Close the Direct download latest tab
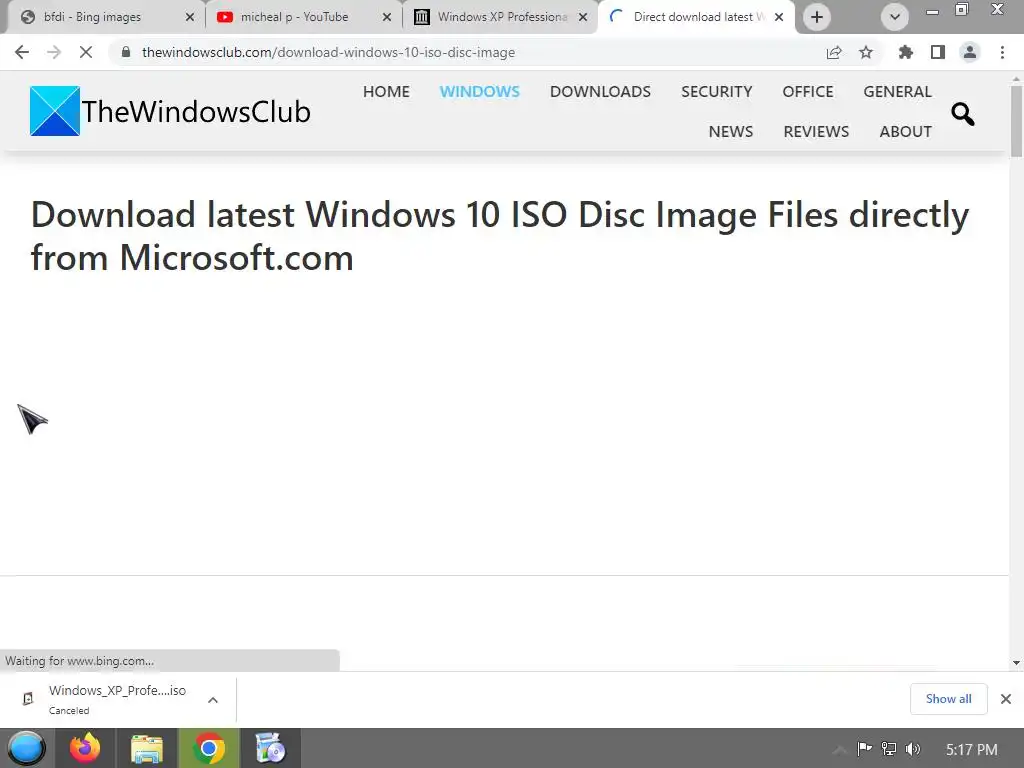 coord(779,17)
